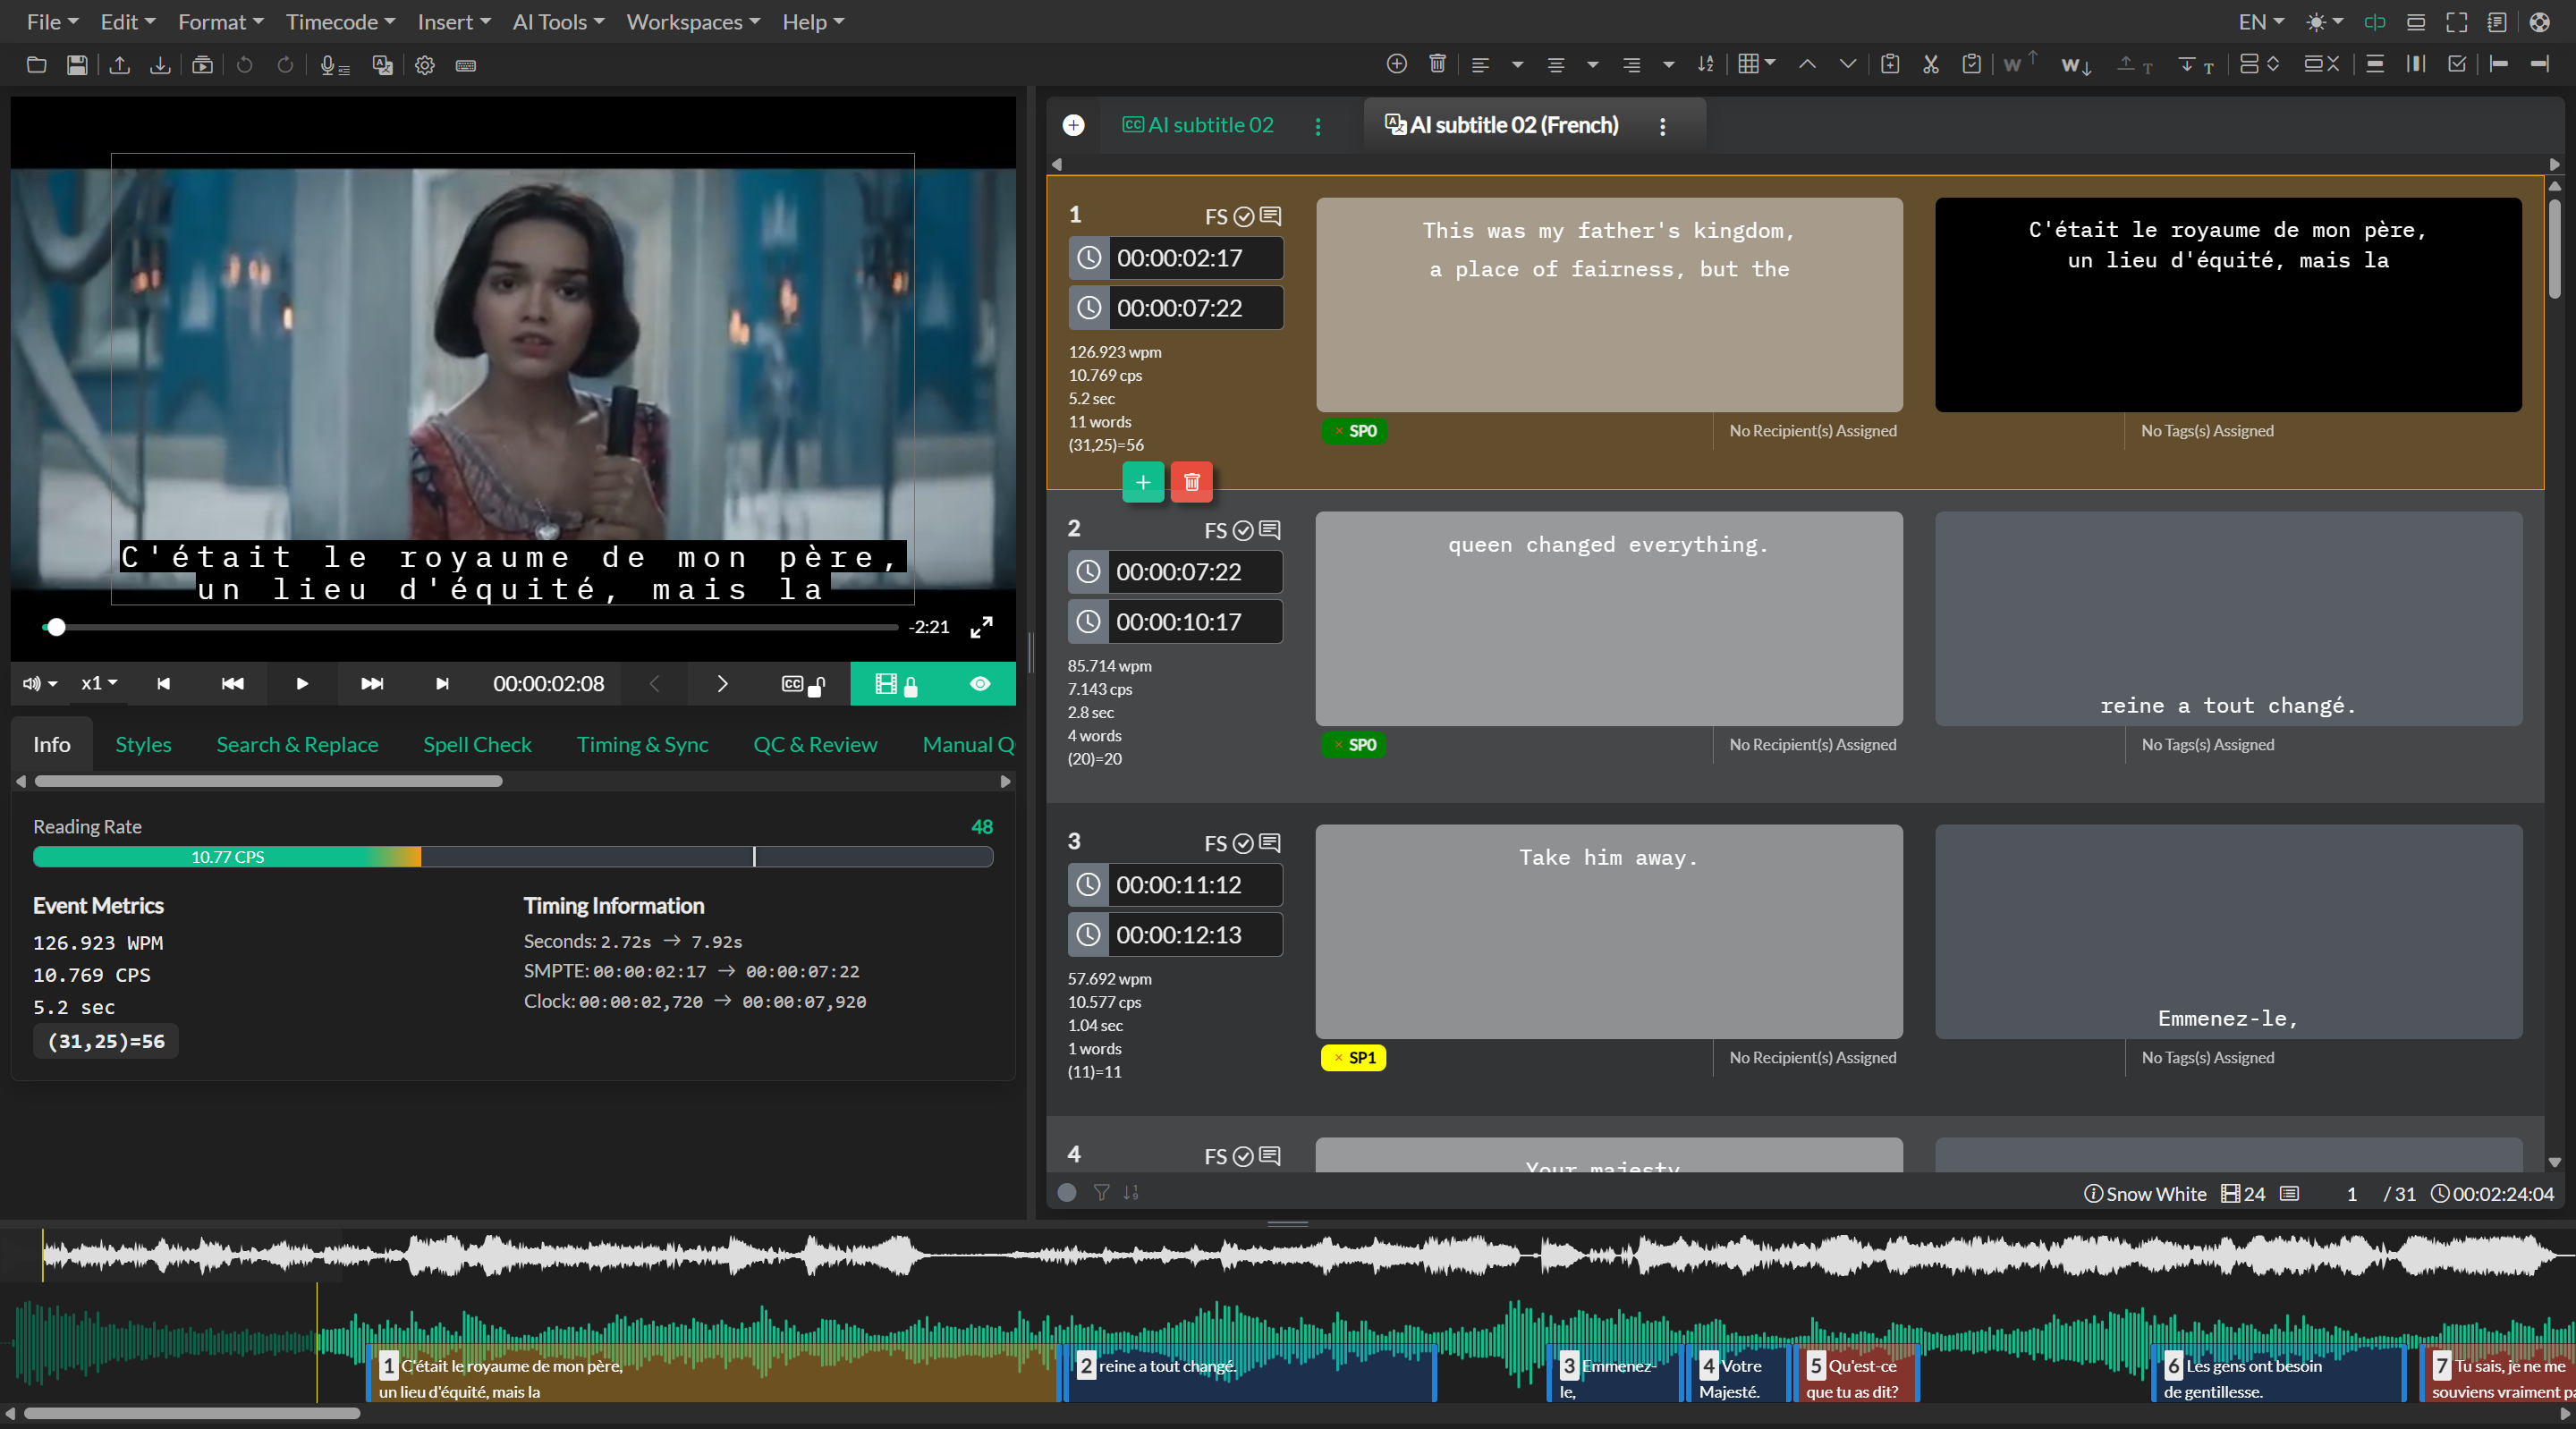Insert event after event 1 with green plus

point(1143,483)
